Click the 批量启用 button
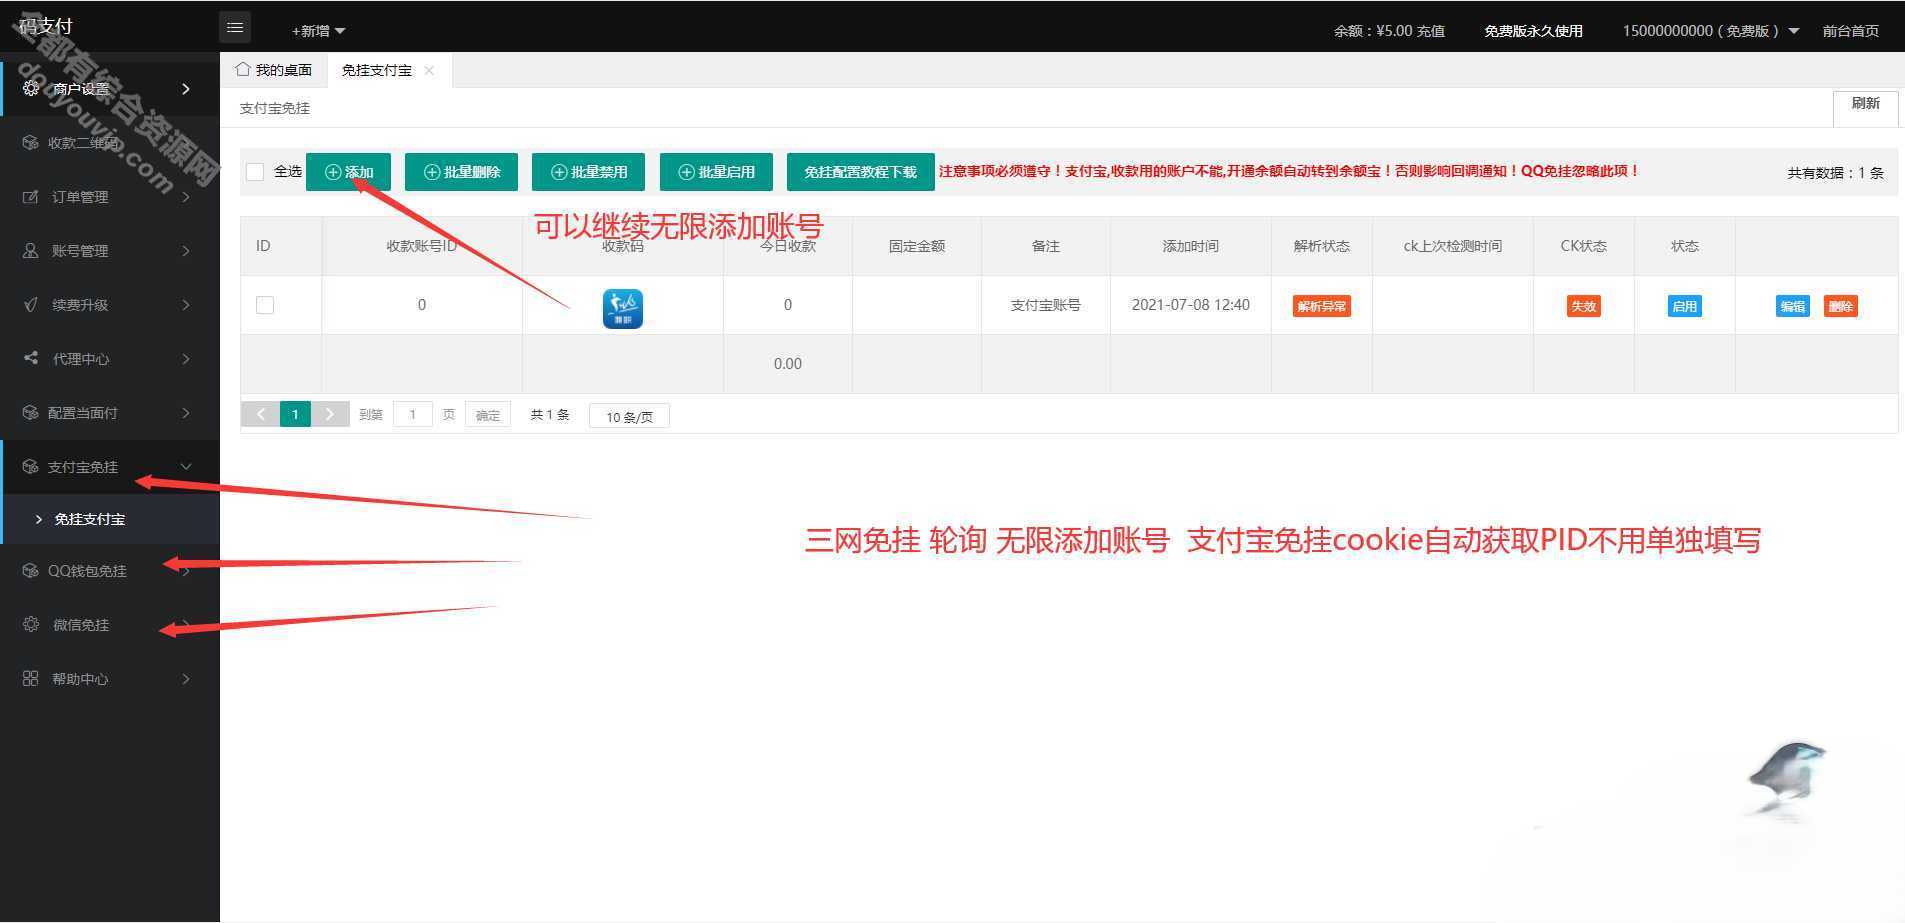This screenshot has height=923, width=1905. (x=716, y=172)
